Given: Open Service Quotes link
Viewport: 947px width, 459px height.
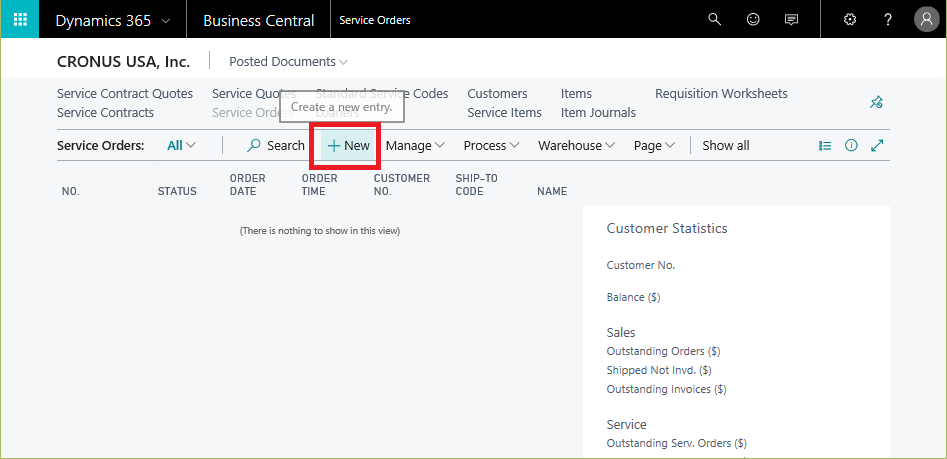Looking at the screenshot, I should pos(254,94).
